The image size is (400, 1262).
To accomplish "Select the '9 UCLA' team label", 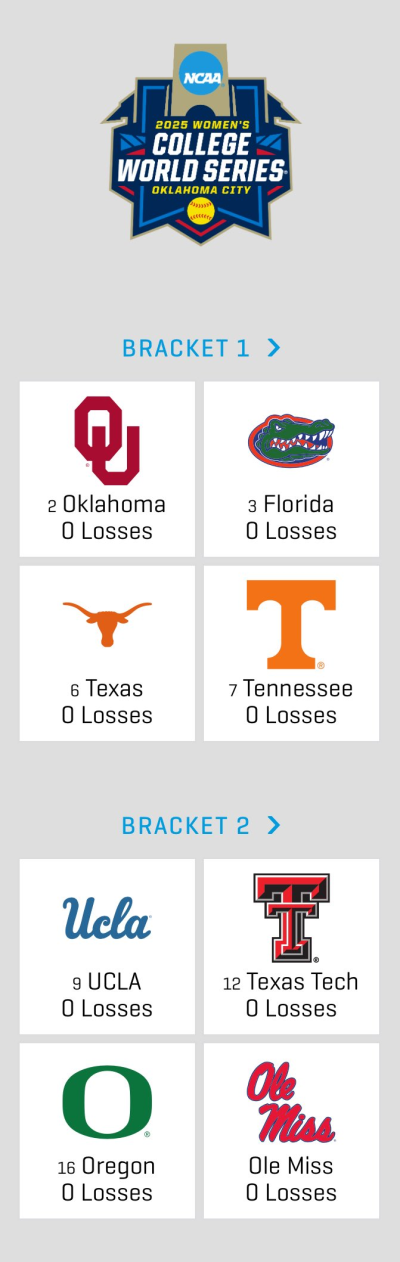I will click(x=107, y=982).
